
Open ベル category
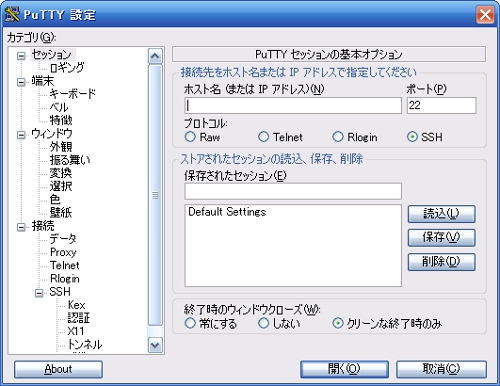coord(59,107)
